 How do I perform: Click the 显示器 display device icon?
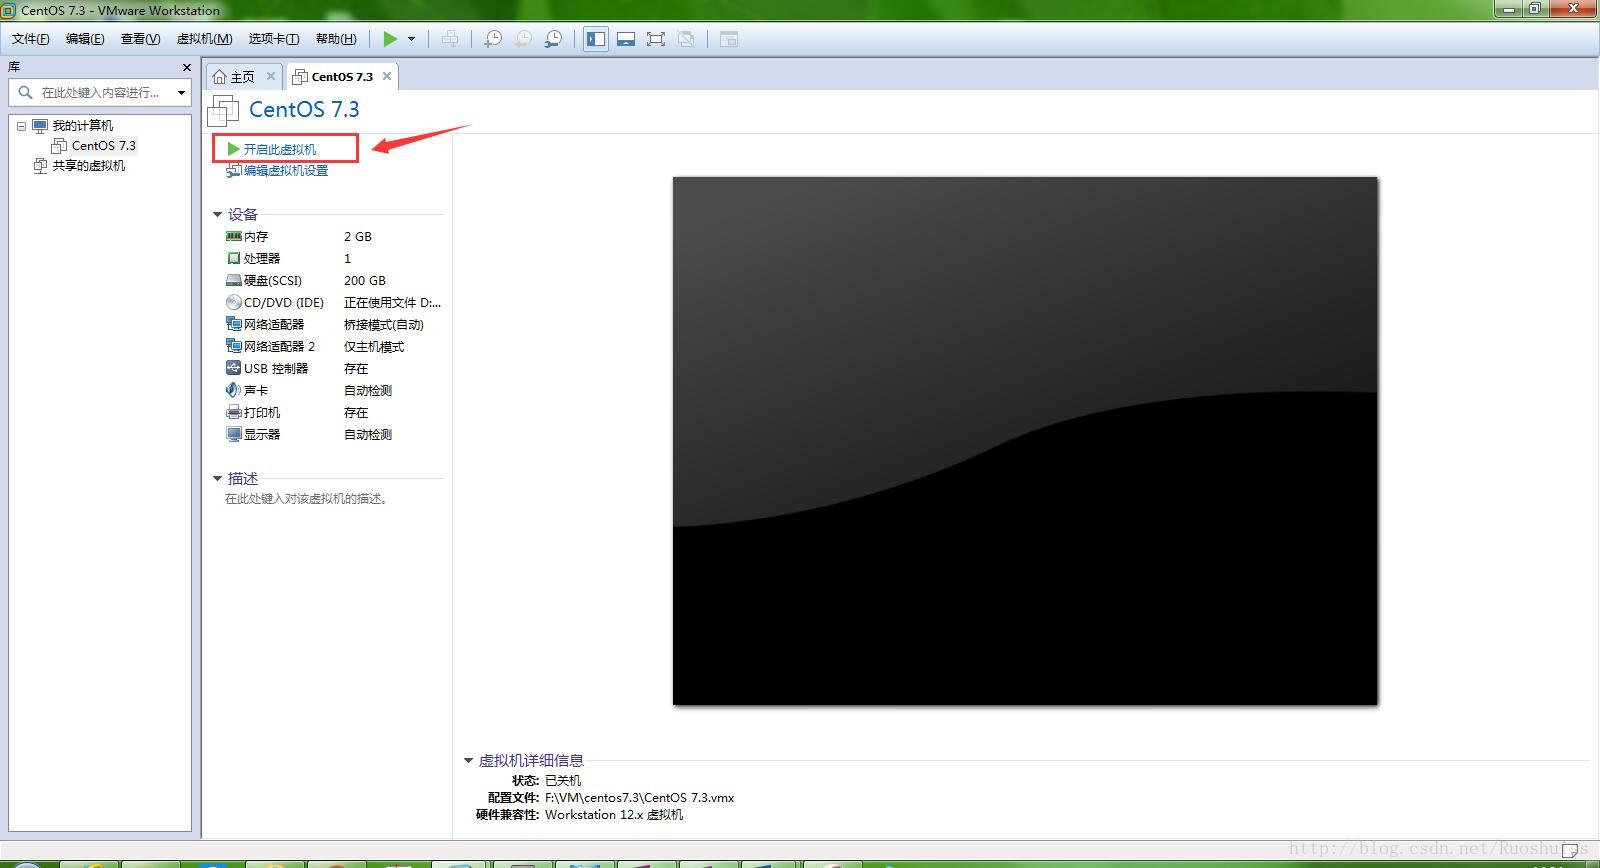[x=234, y=434]
